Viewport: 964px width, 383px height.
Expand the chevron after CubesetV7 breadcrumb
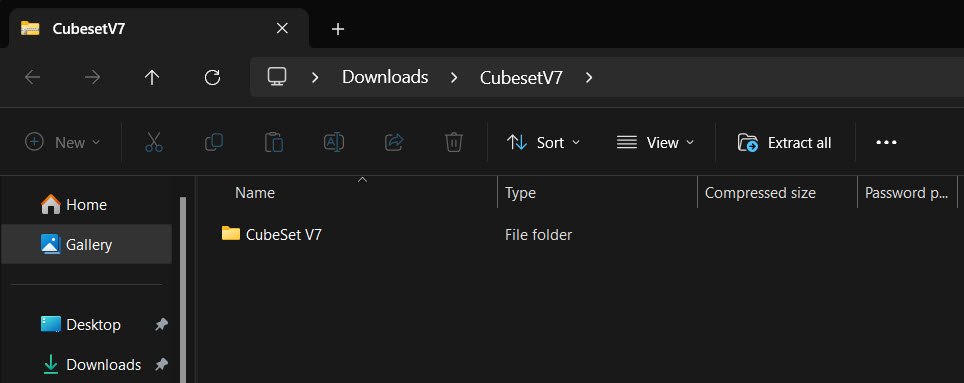pos(589,77)
